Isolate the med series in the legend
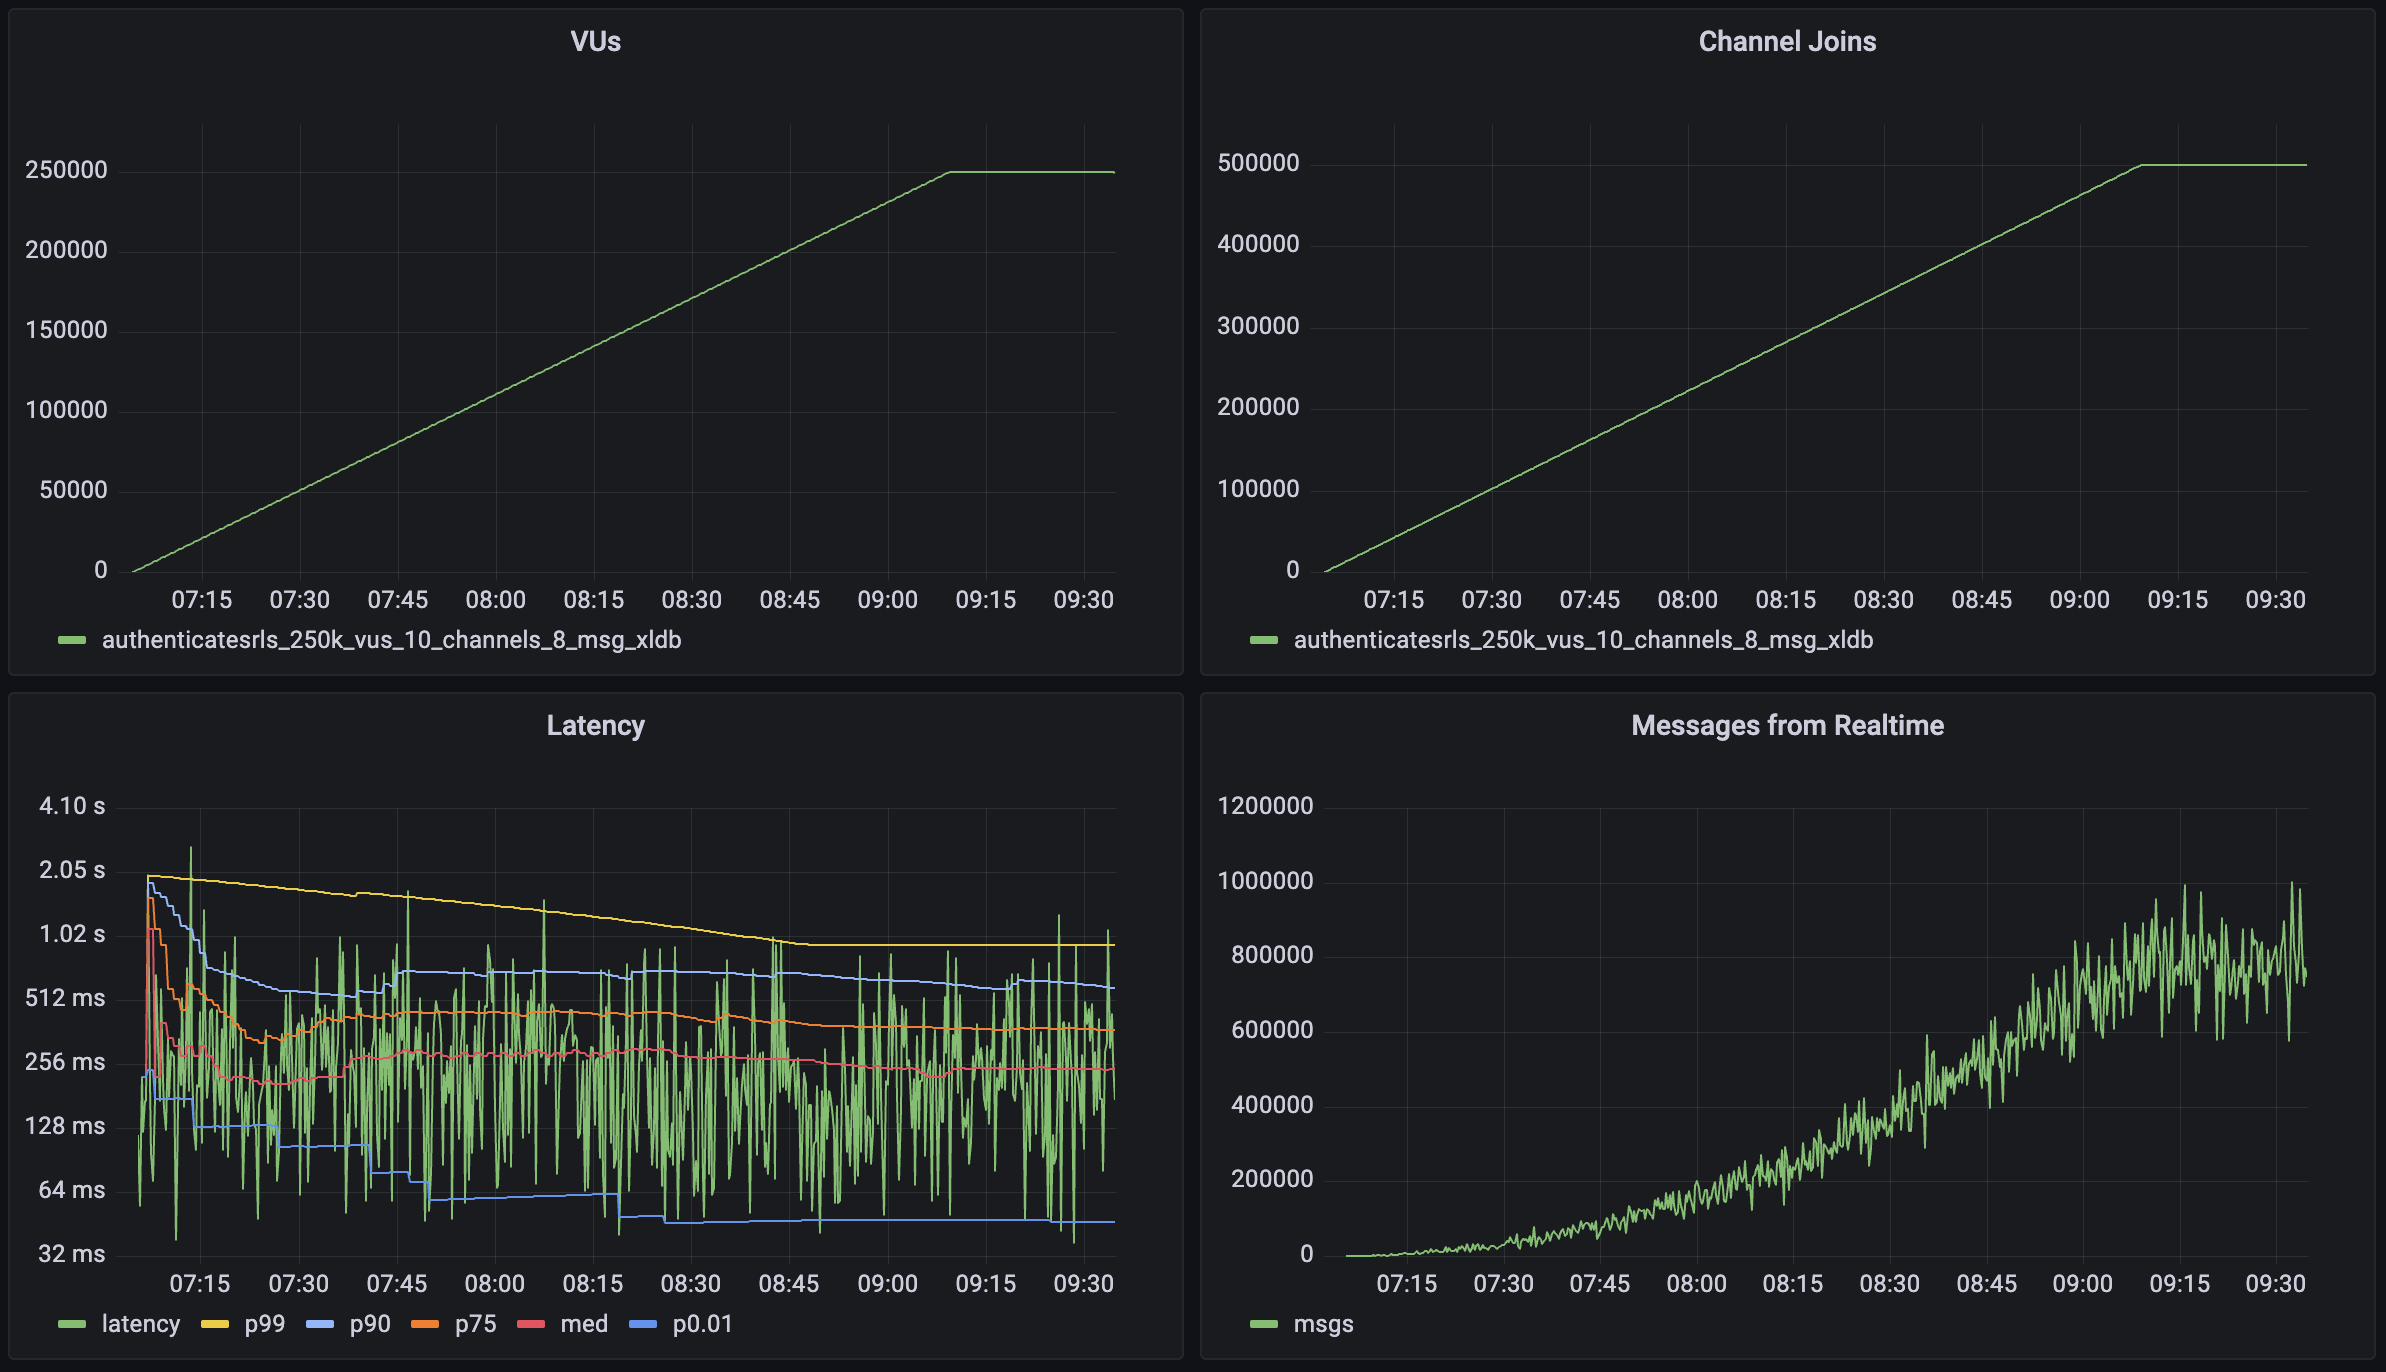This screenshot has width=2386, height=1372. [x=584, y=1324]
